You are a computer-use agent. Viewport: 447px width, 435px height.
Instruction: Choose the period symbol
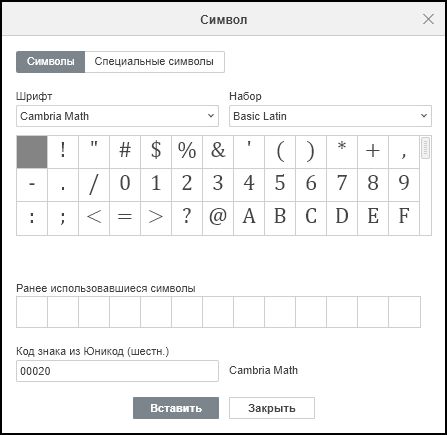tap(63, 185)
